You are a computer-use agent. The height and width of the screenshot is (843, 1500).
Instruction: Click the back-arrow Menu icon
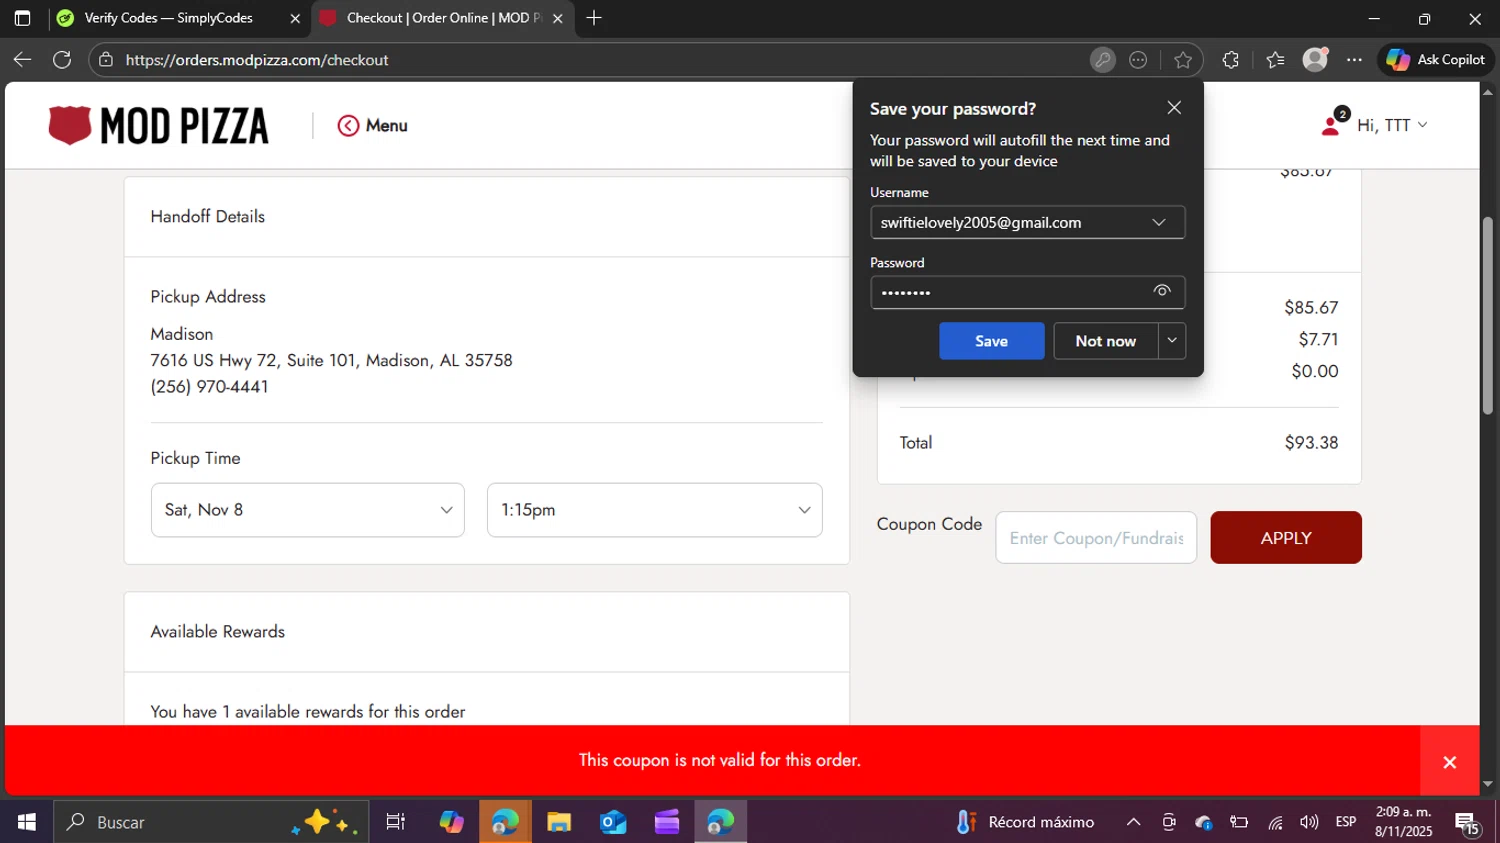(x=348, y=126)
